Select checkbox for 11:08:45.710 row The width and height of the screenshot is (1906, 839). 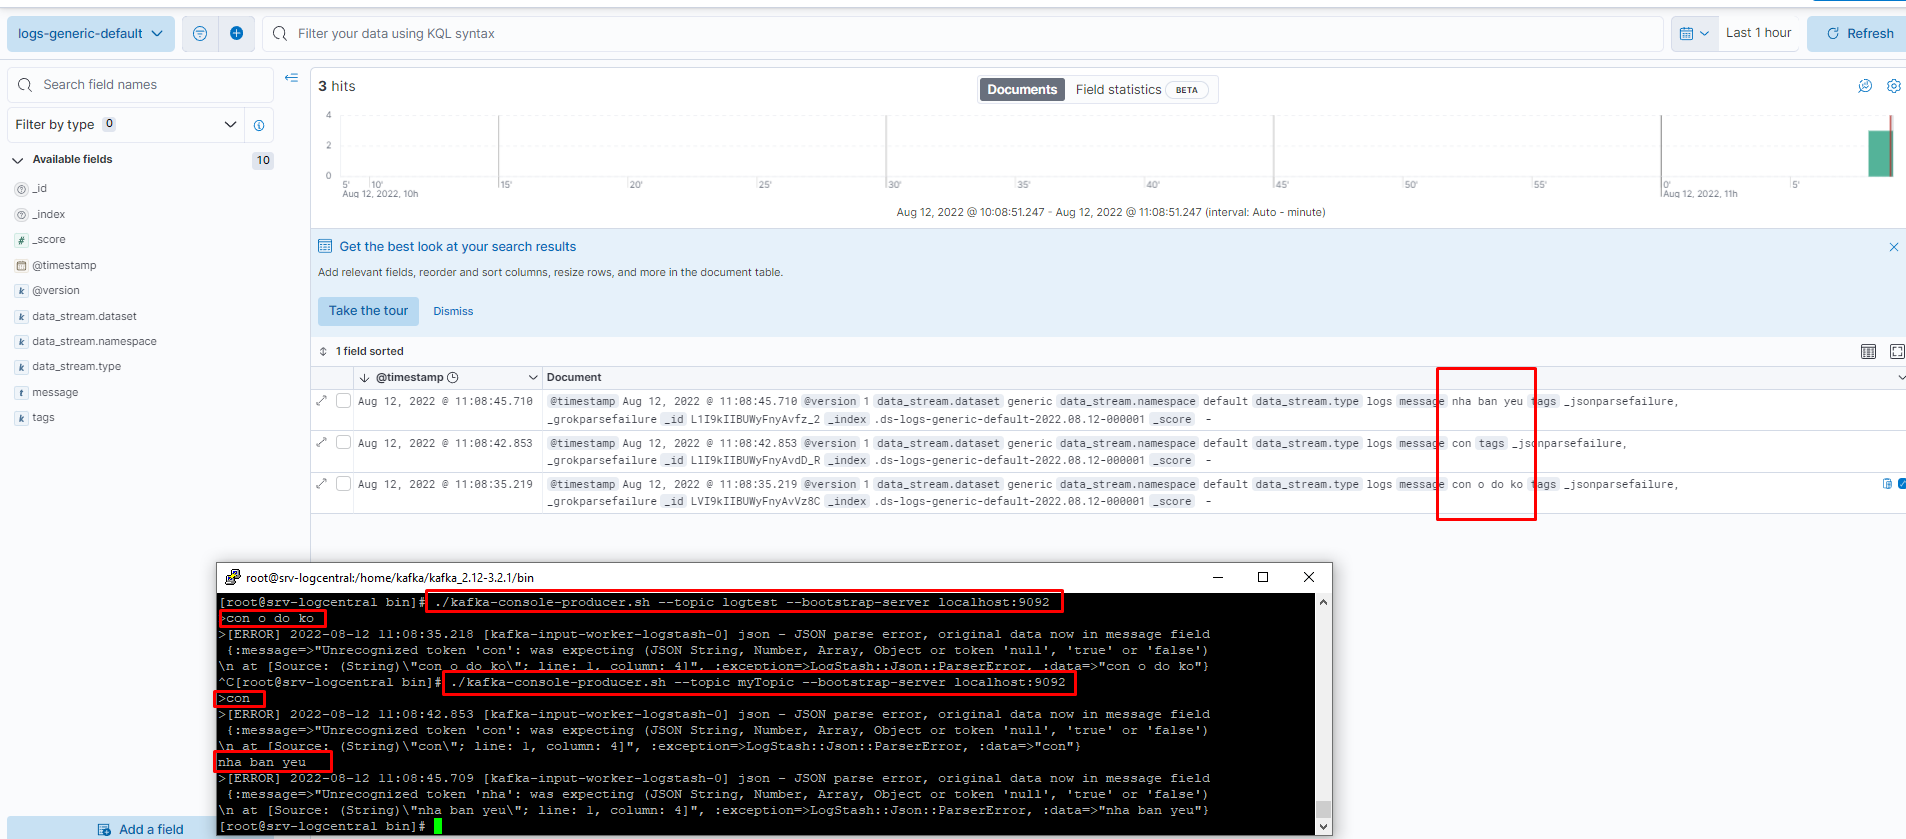click(x=343, y=401)
